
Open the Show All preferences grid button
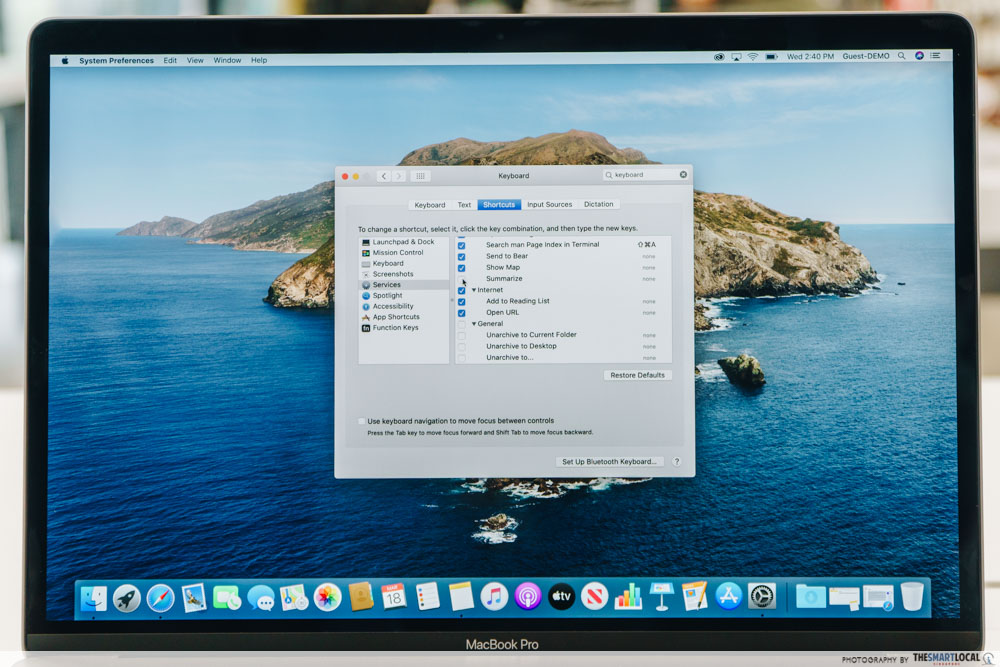coord(421,176)
